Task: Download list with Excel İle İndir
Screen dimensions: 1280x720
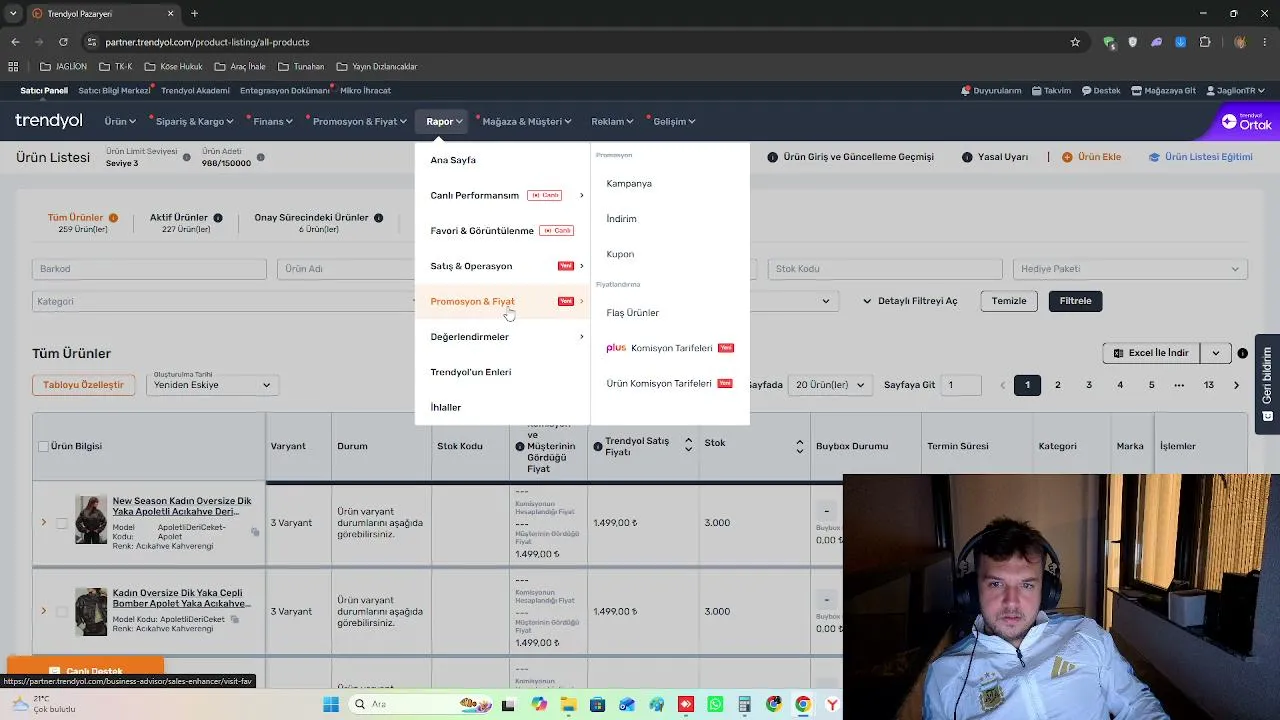Action: (x=1152, y=353)
